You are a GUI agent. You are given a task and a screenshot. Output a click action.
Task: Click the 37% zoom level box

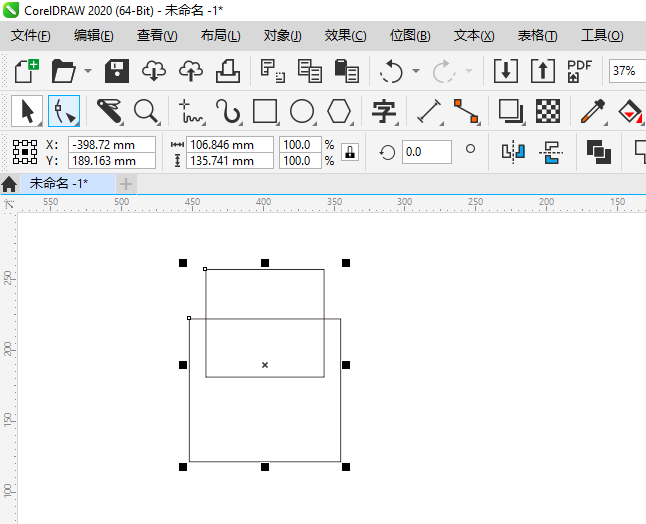pyautogui.click(x=627, y=71)
